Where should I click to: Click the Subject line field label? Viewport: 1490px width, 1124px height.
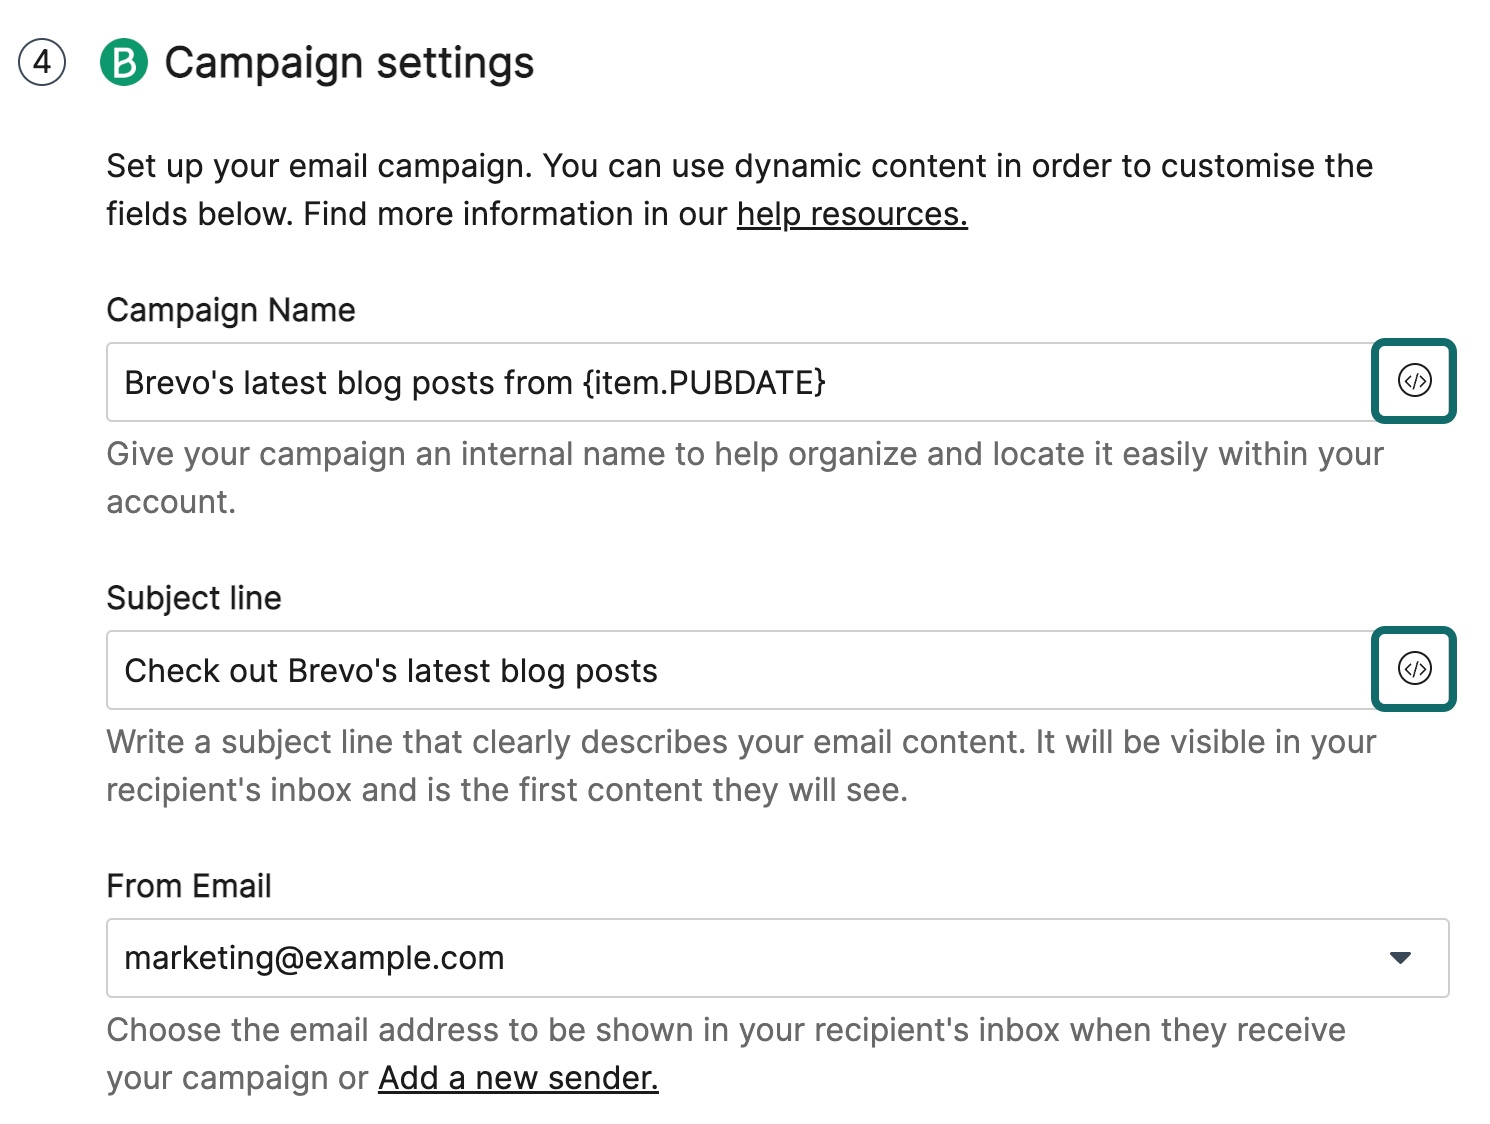tap(194, 598)
